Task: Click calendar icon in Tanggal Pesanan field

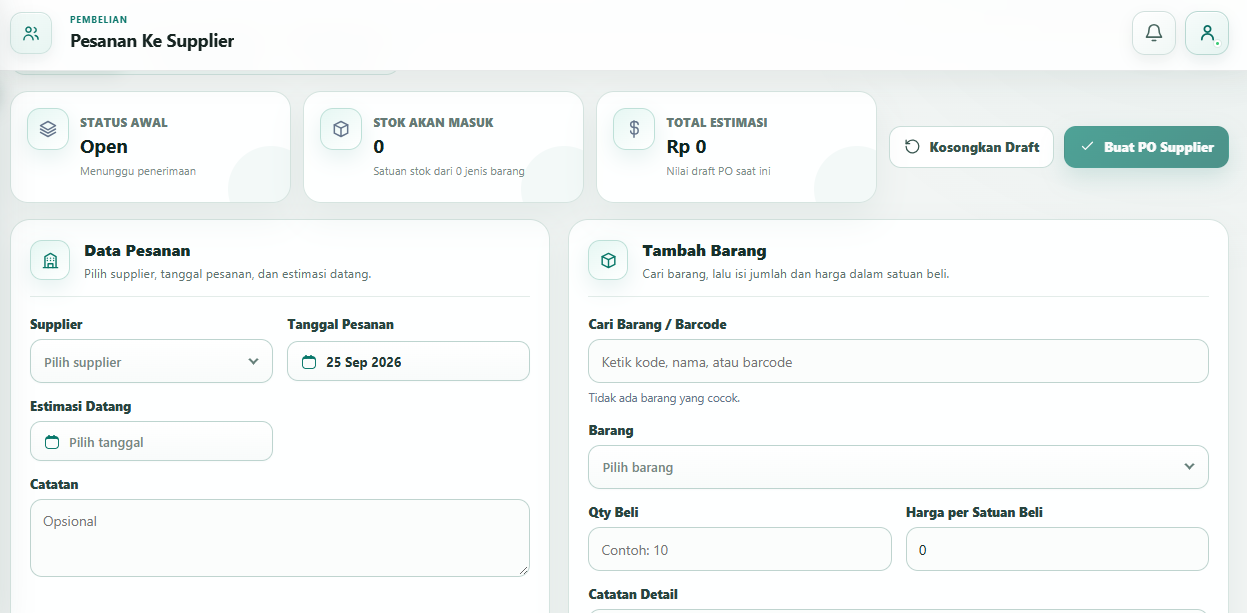Action: click(x=309, y=362)
